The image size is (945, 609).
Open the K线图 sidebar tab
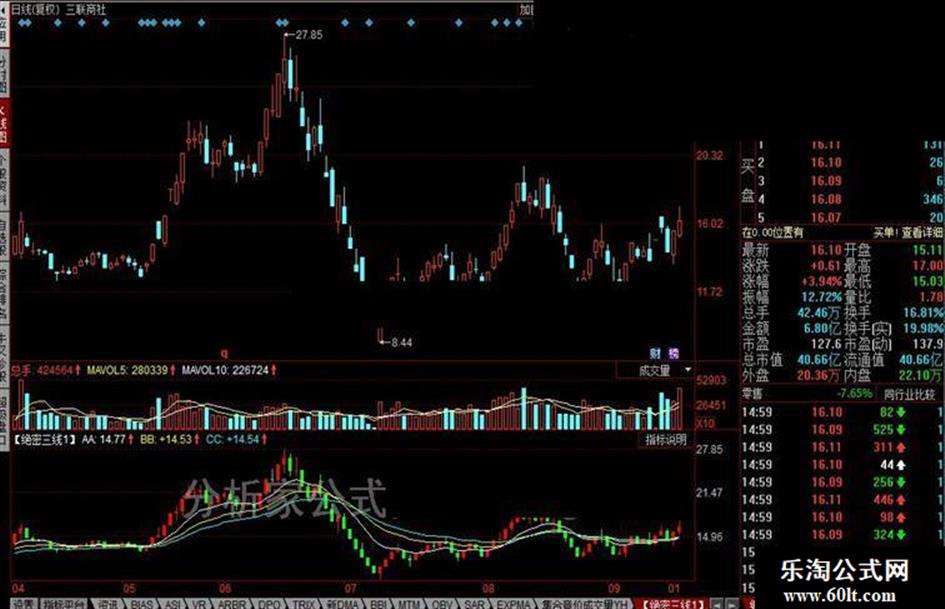pos(4,124)
